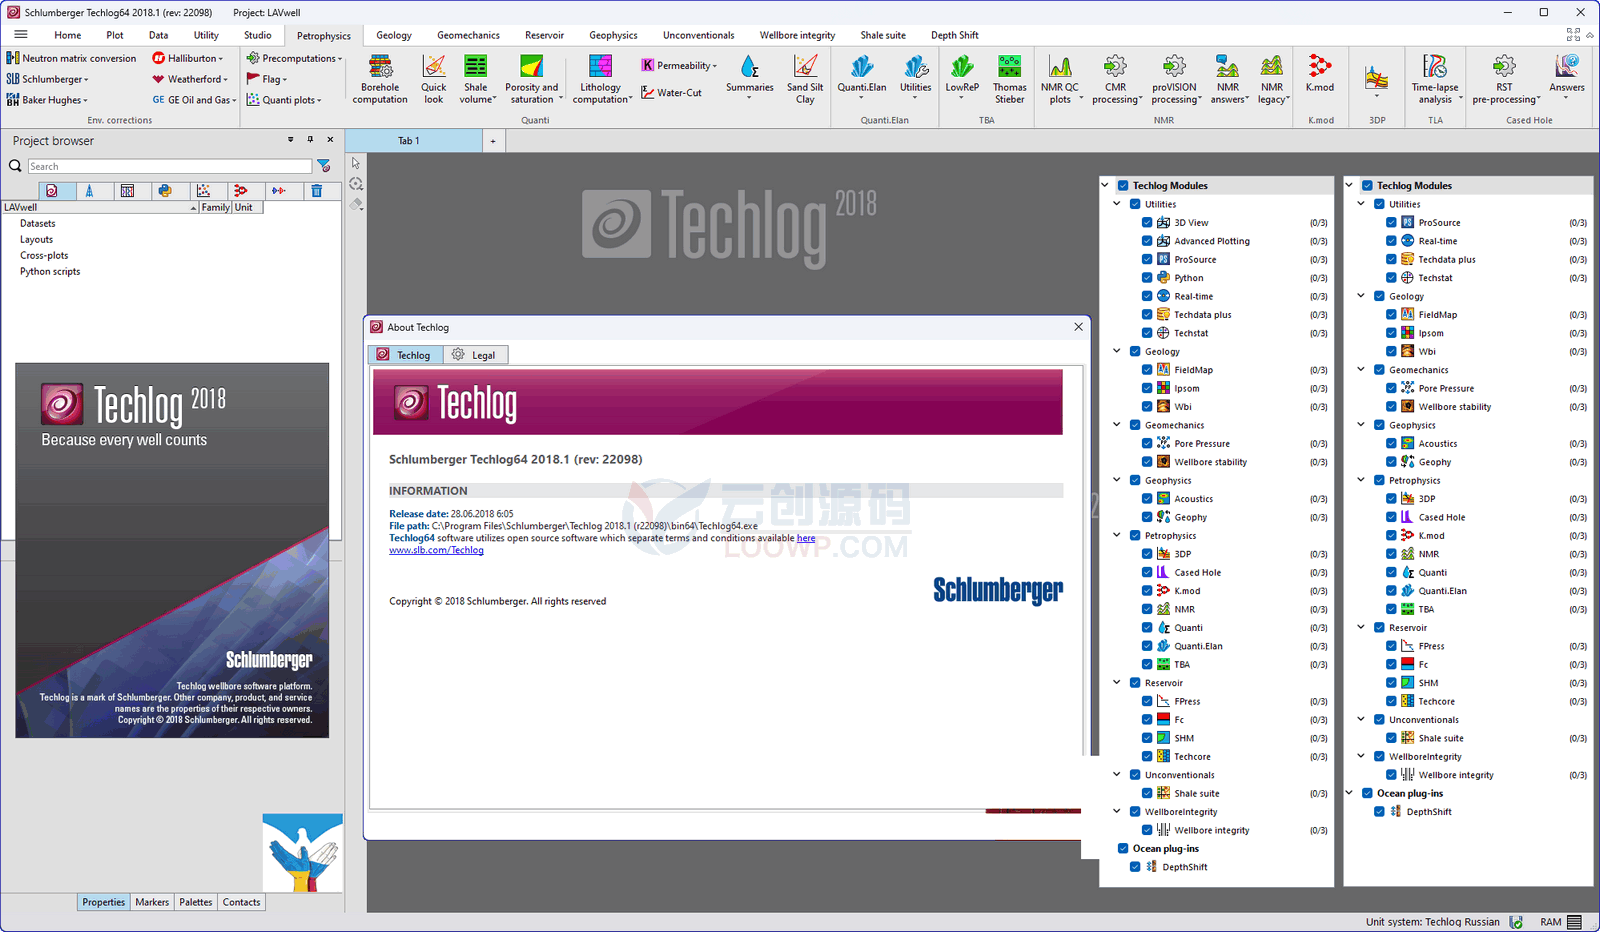Select Datasets in the Project browser
The image size is (1600, 932).
38,224
